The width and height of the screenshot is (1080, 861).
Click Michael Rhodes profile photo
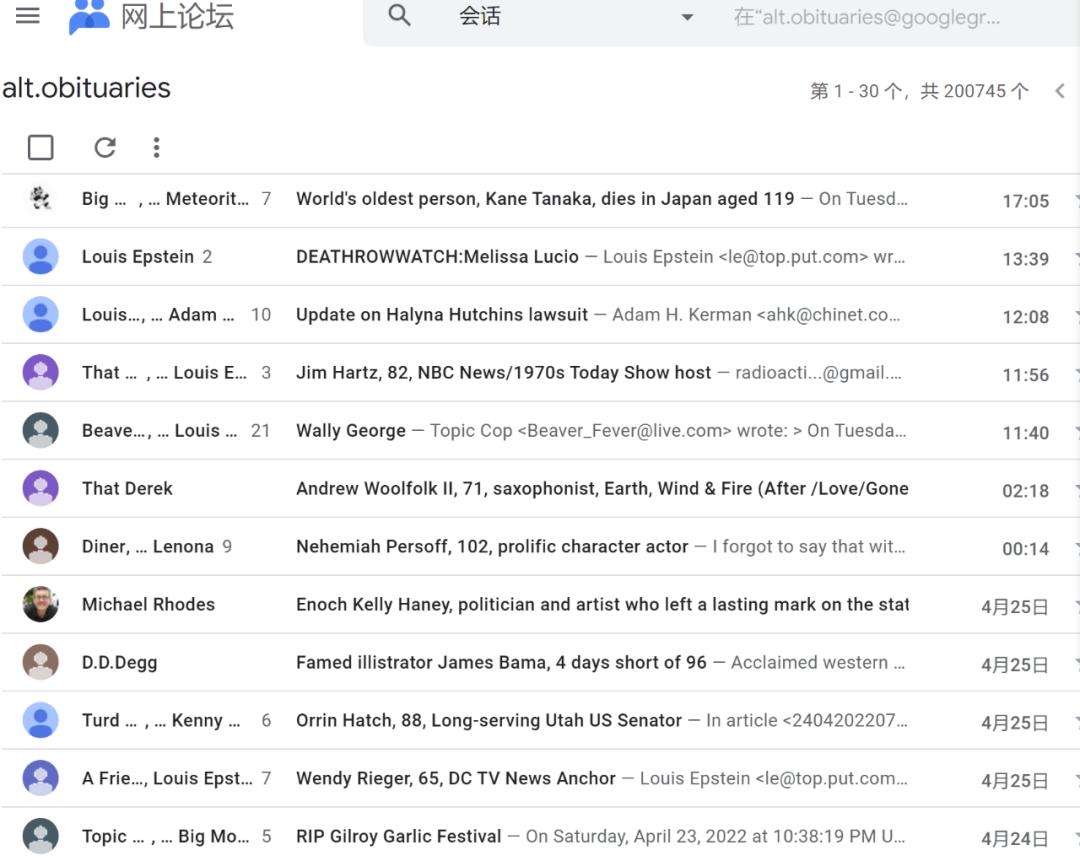point(41,604)
